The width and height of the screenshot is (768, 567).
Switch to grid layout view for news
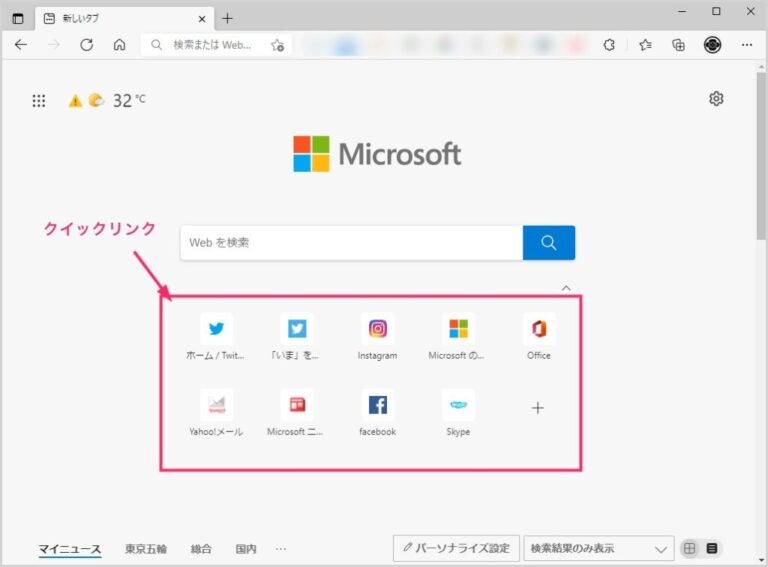pos(689,549)
